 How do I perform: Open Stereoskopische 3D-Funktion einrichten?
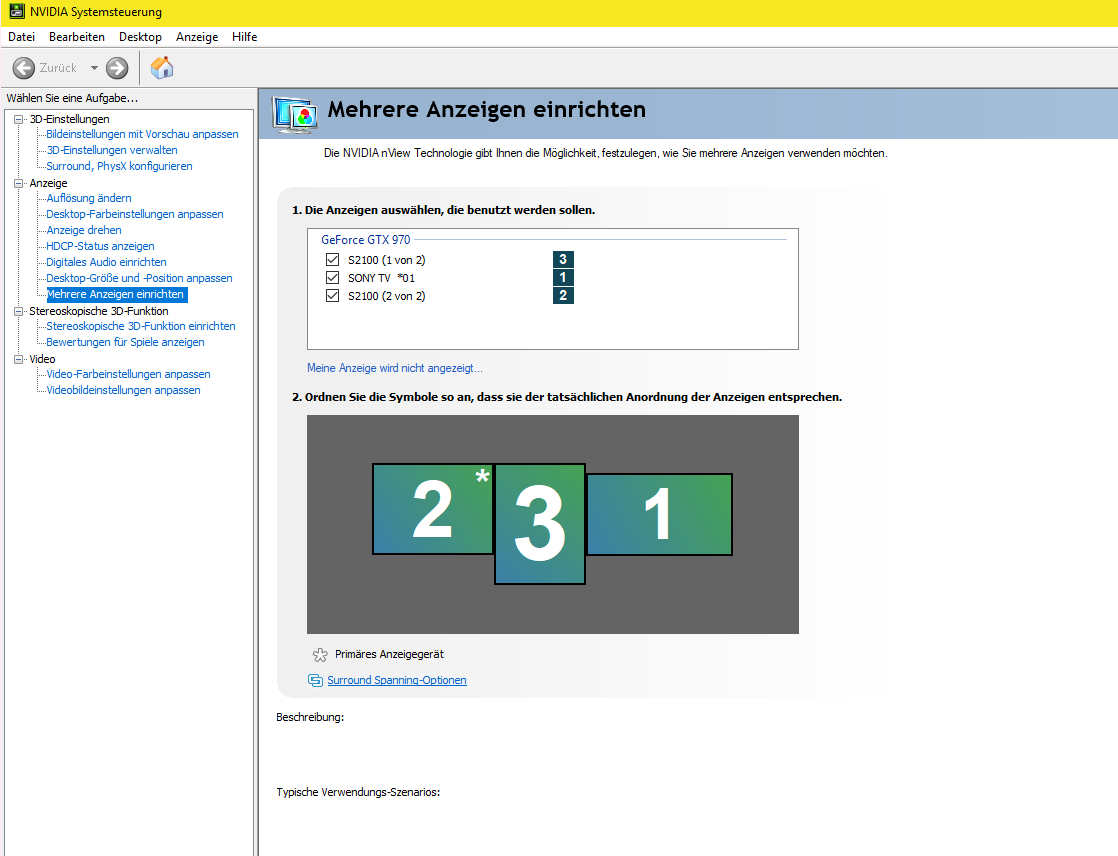141,326
